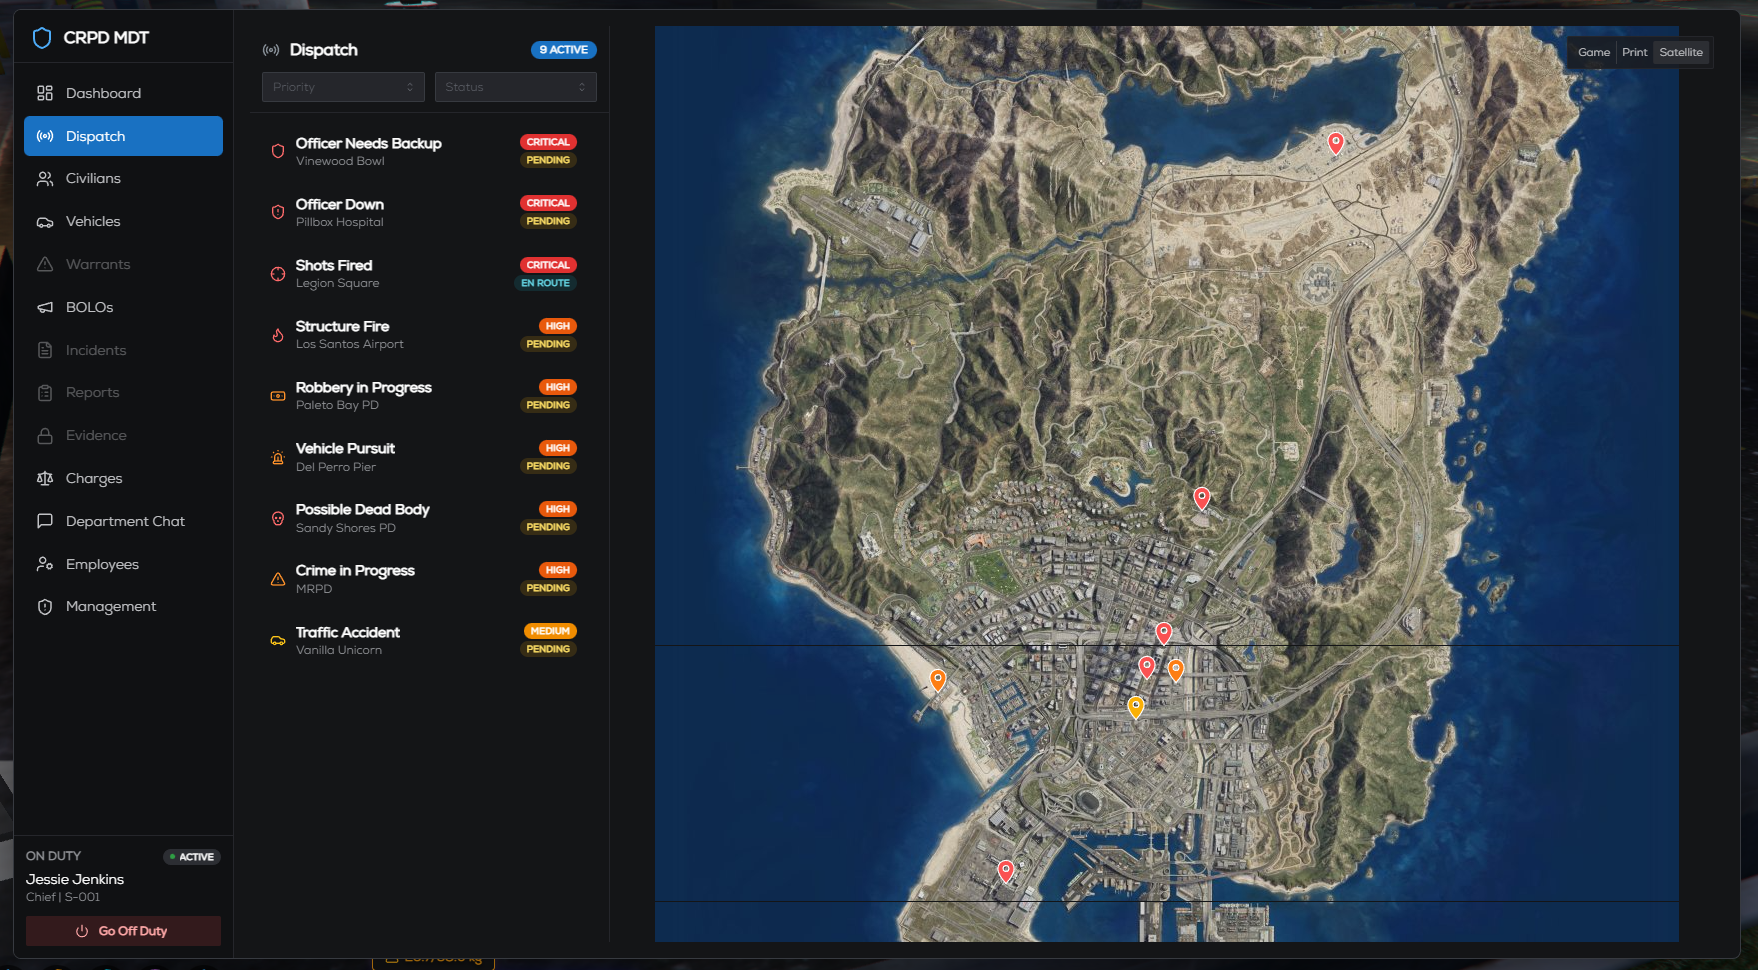Viewport: 1758px width, 970px height.
Task: Click the CRPD MDT shield logo icon
Action: click(x=42, y=38)
